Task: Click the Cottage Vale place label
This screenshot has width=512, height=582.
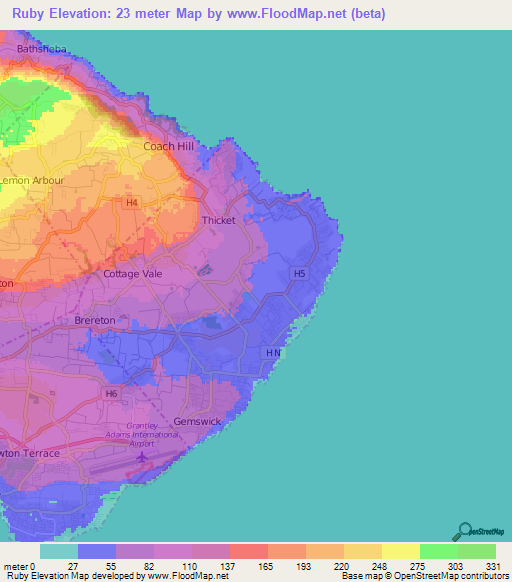Action: pyautogui.click(x=133, y=274)
